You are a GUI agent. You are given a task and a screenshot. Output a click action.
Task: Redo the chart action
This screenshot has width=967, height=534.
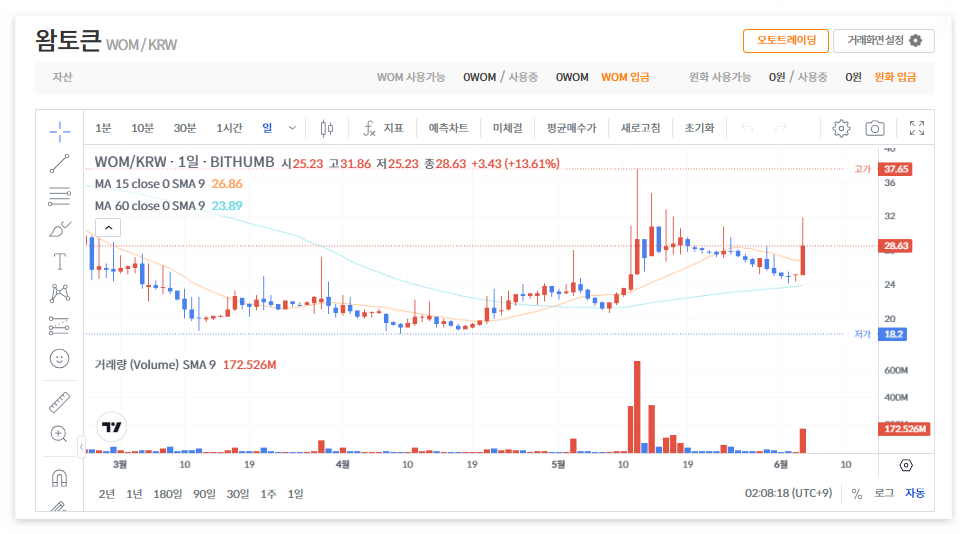point(781,128)
